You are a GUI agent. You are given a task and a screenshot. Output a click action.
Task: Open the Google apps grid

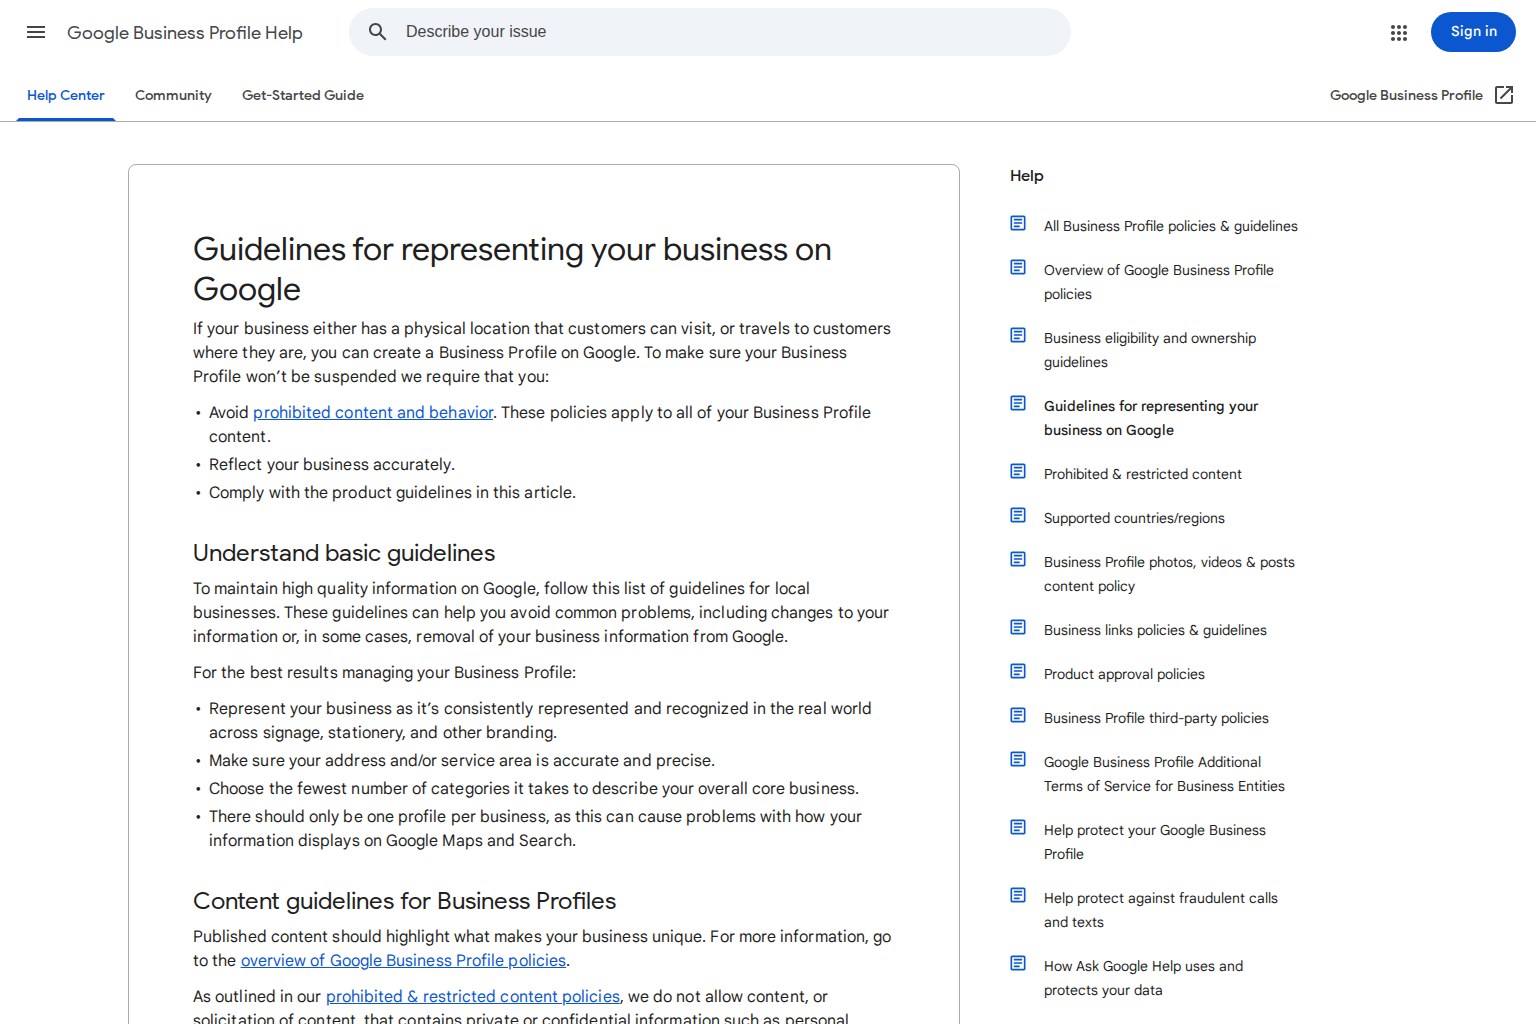tap(1399, 33)
